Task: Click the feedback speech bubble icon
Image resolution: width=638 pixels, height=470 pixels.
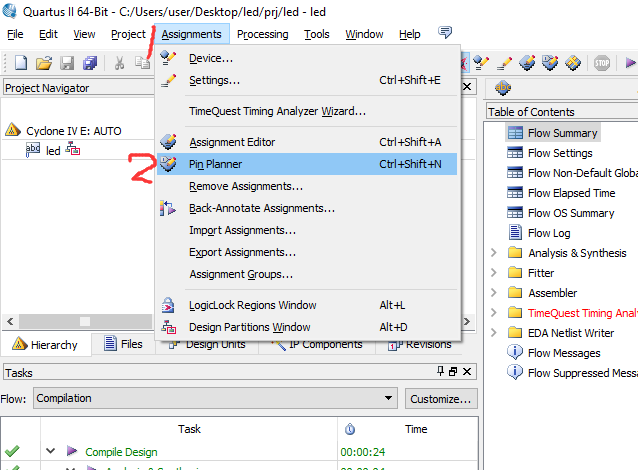Action: 445,32
